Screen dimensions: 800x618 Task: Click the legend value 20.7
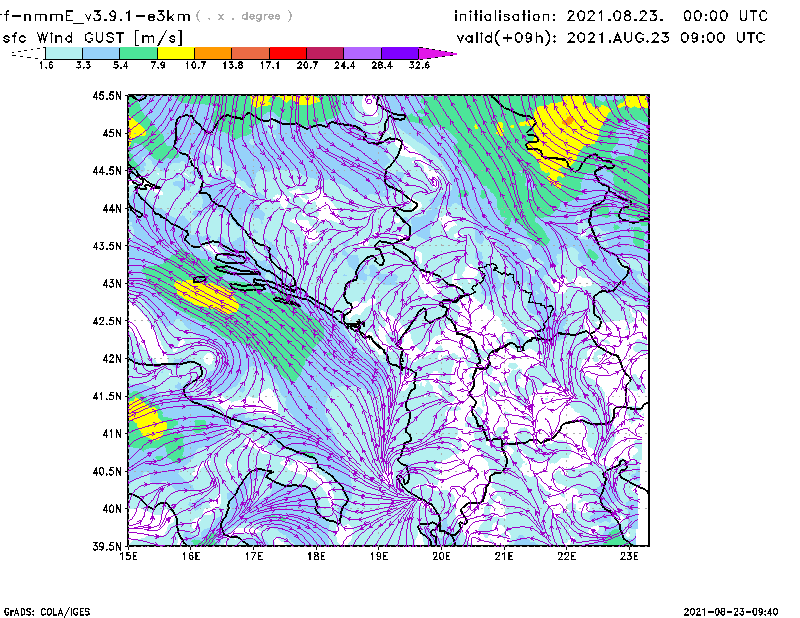pos(307,65)
